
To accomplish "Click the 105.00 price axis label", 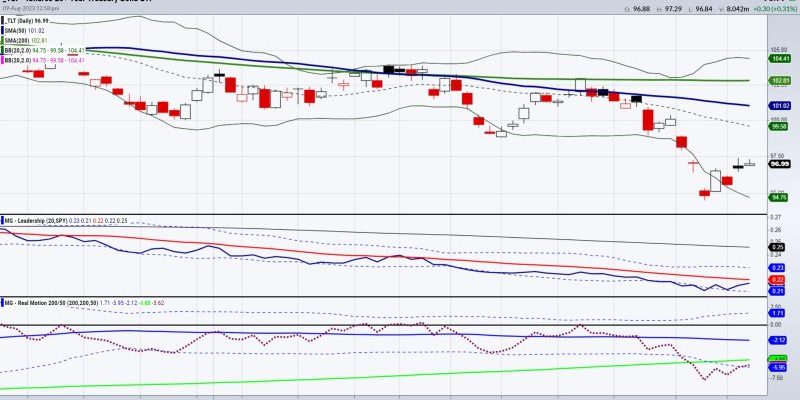I will tap(778, 50).
